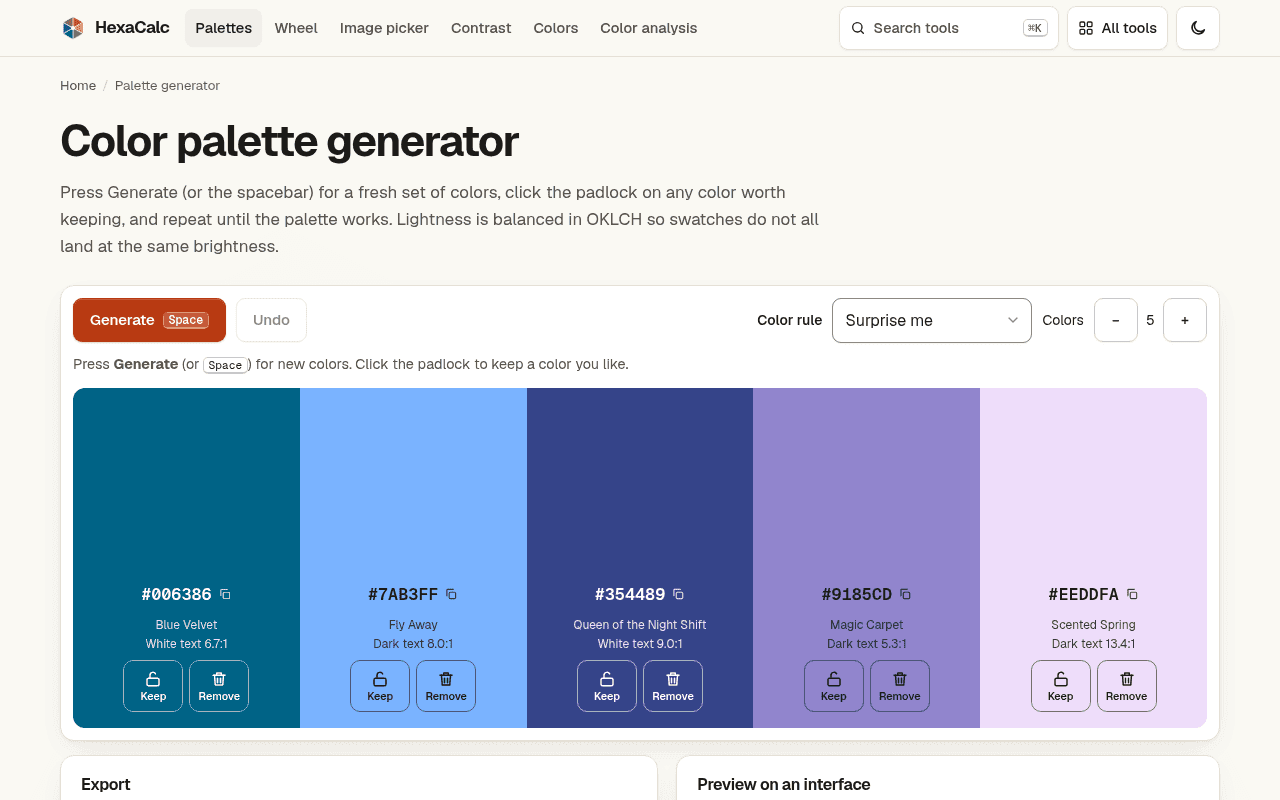Open the Color rule dropdown
1280x800 pixels.
[x=932, y=320]
